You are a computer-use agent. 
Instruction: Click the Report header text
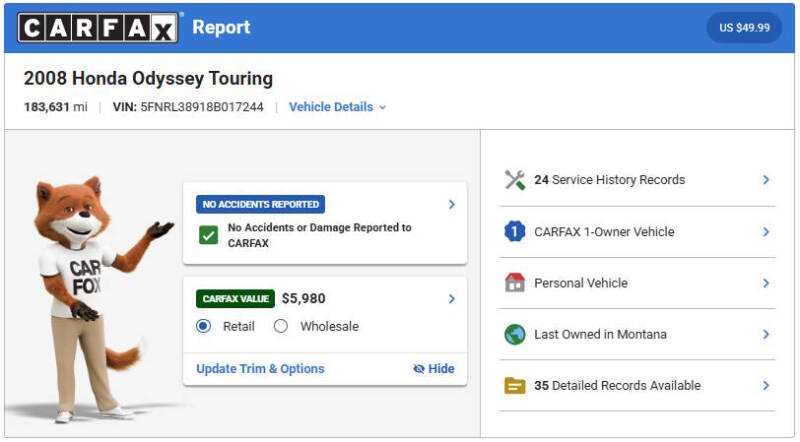pos(221,28)
